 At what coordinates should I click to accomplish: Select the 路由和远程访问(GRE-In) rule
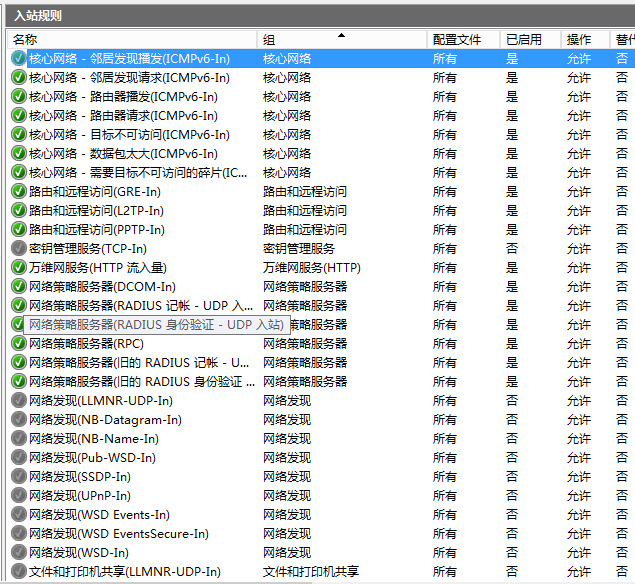click(95, 192)
